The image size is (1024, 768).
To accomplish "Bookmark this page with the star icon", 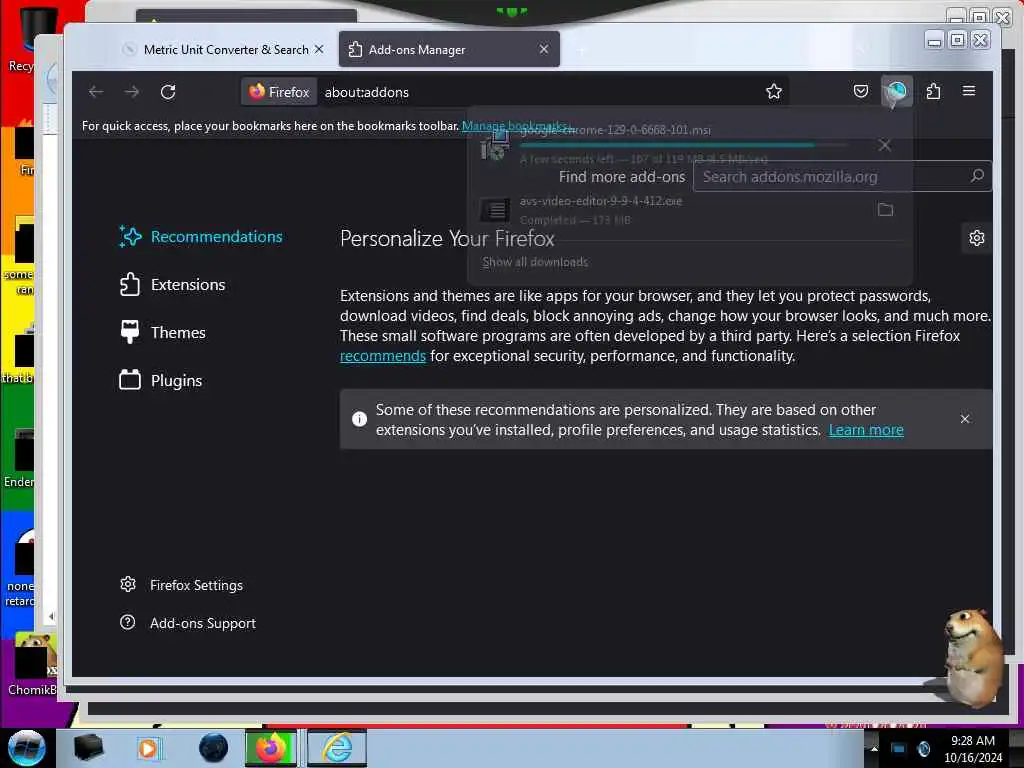I will point(774,91).
